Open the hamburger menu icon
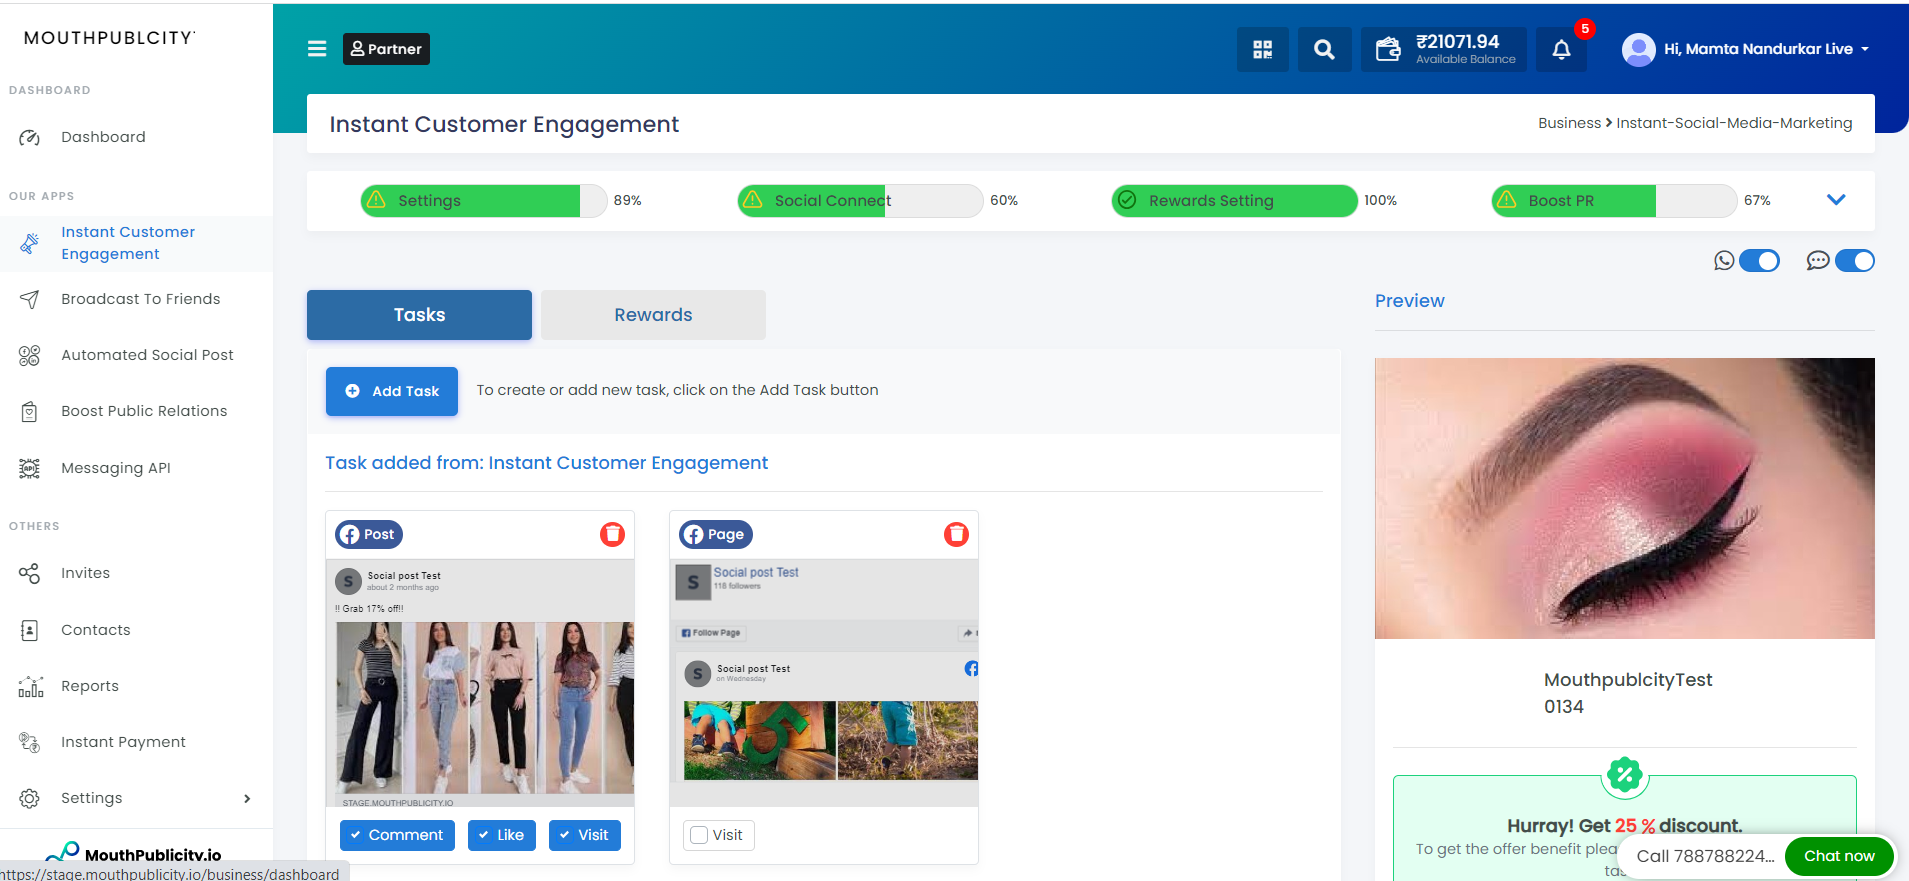Image resolution: width=1909 pixels, height=881 pixels. (x=317, y=49)
